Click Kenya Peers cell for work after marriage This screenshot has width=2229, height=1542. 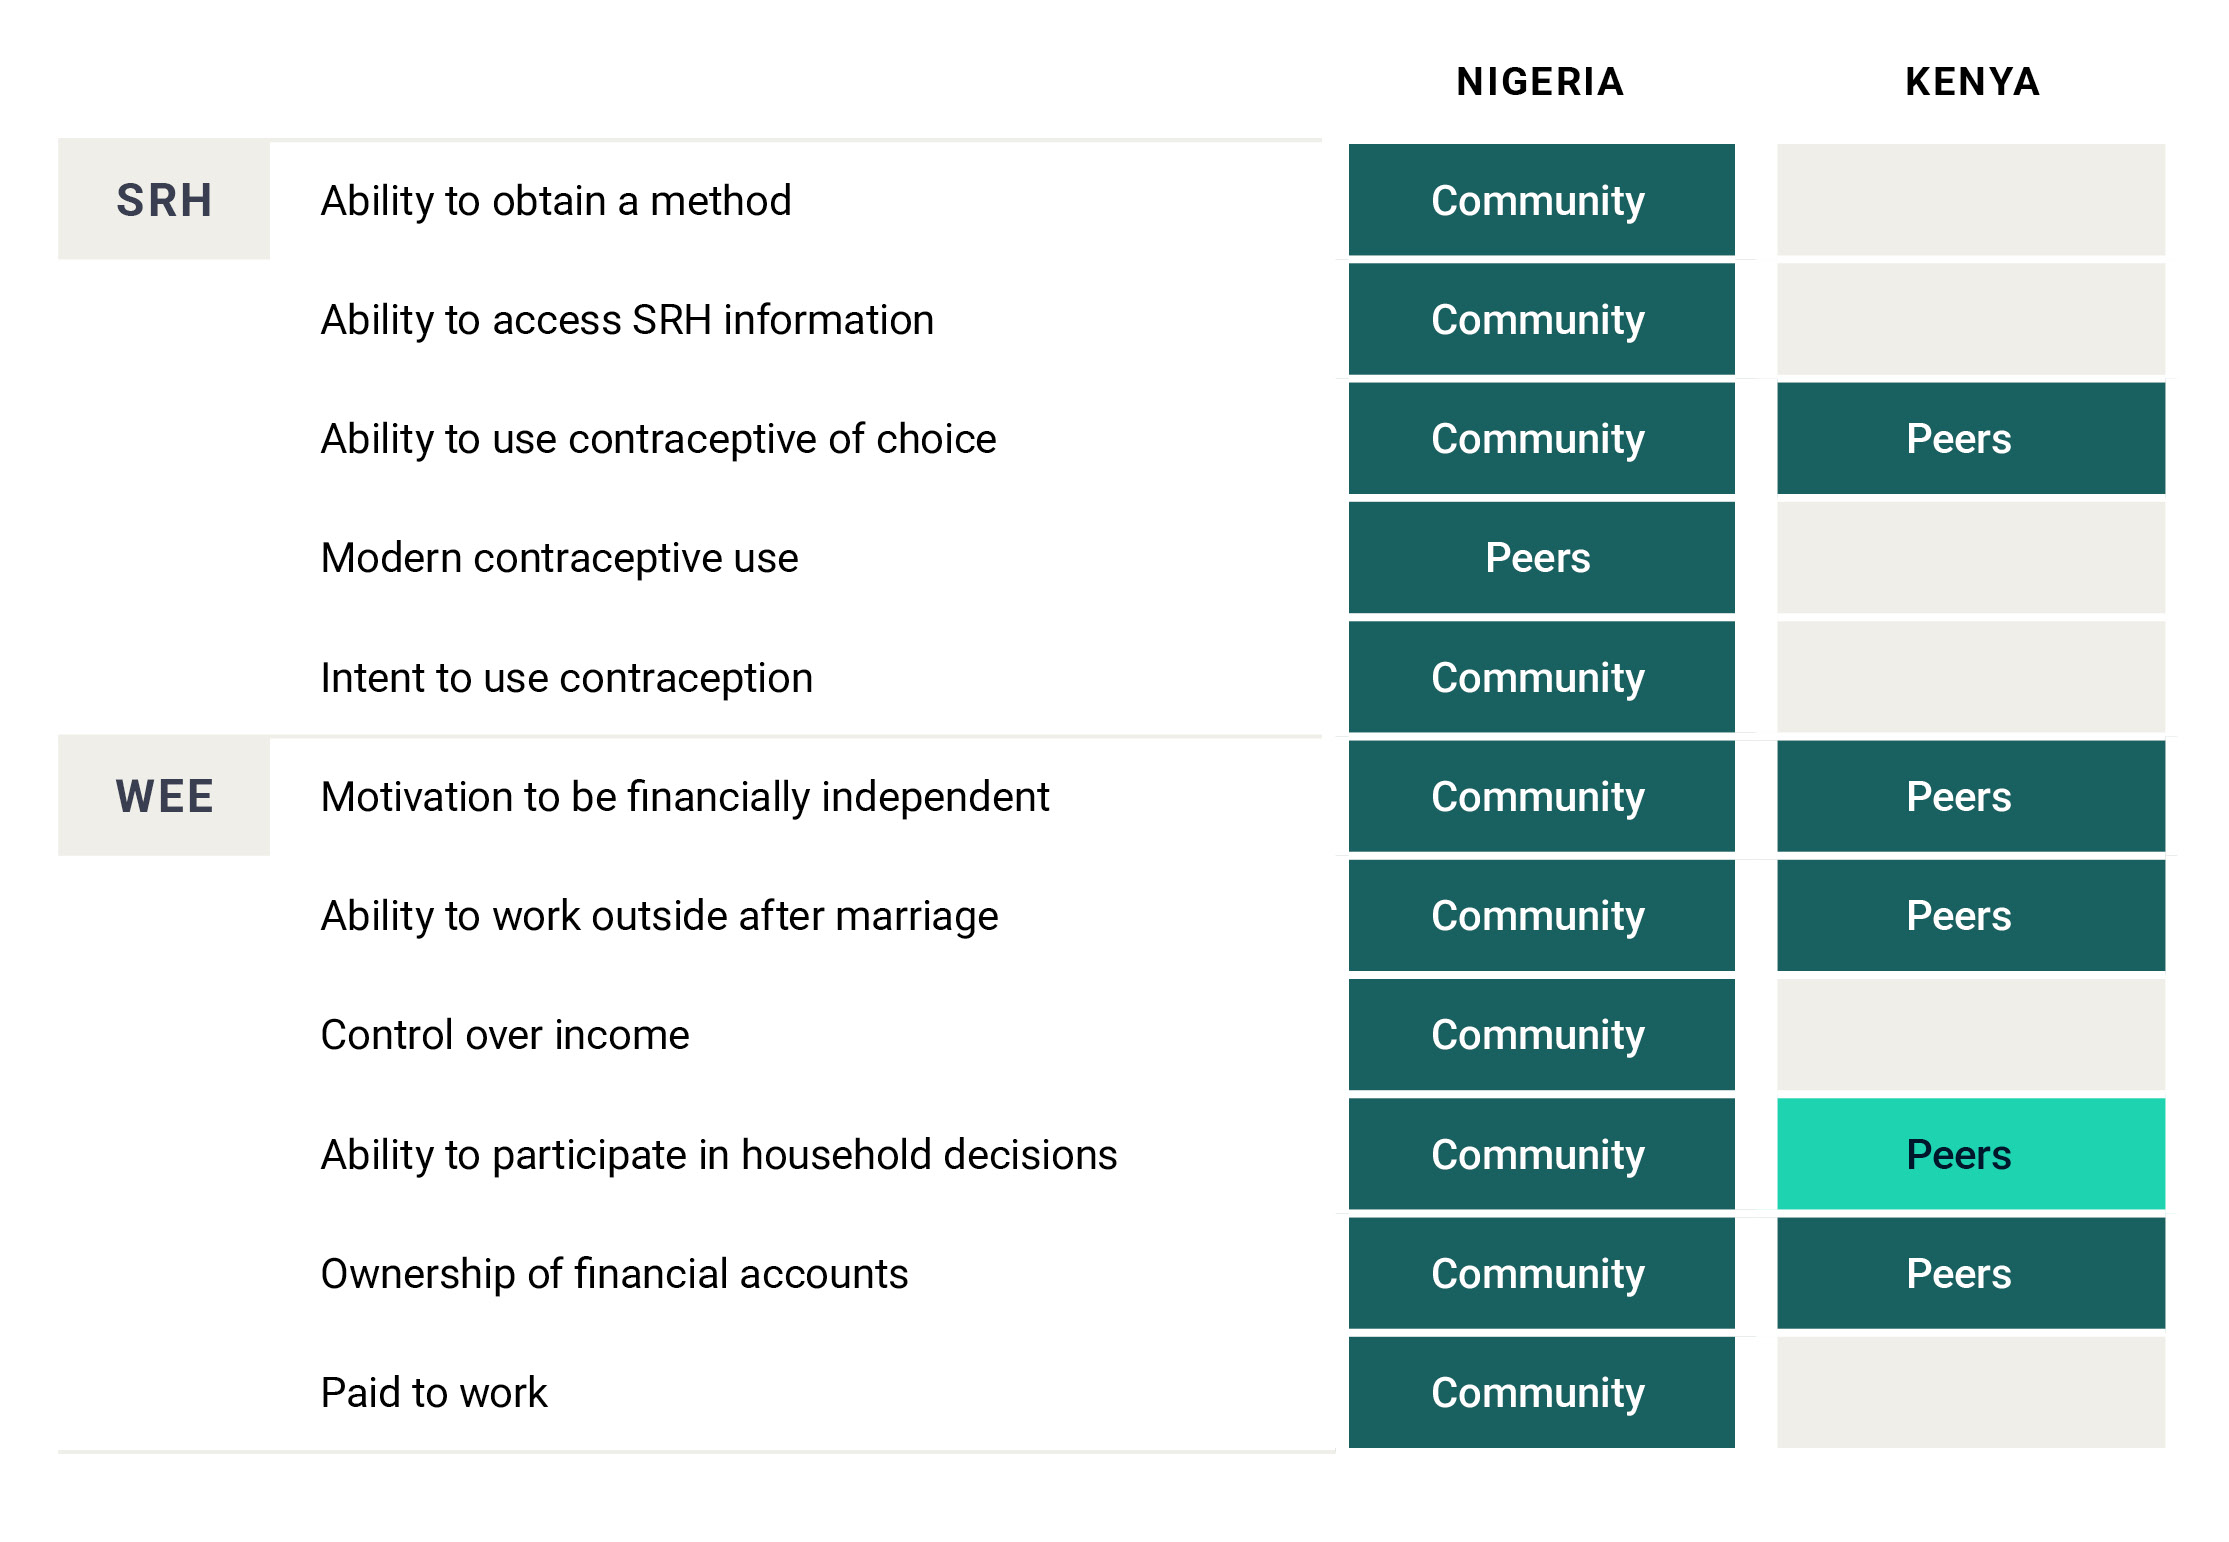click(x=1970, y=916)
